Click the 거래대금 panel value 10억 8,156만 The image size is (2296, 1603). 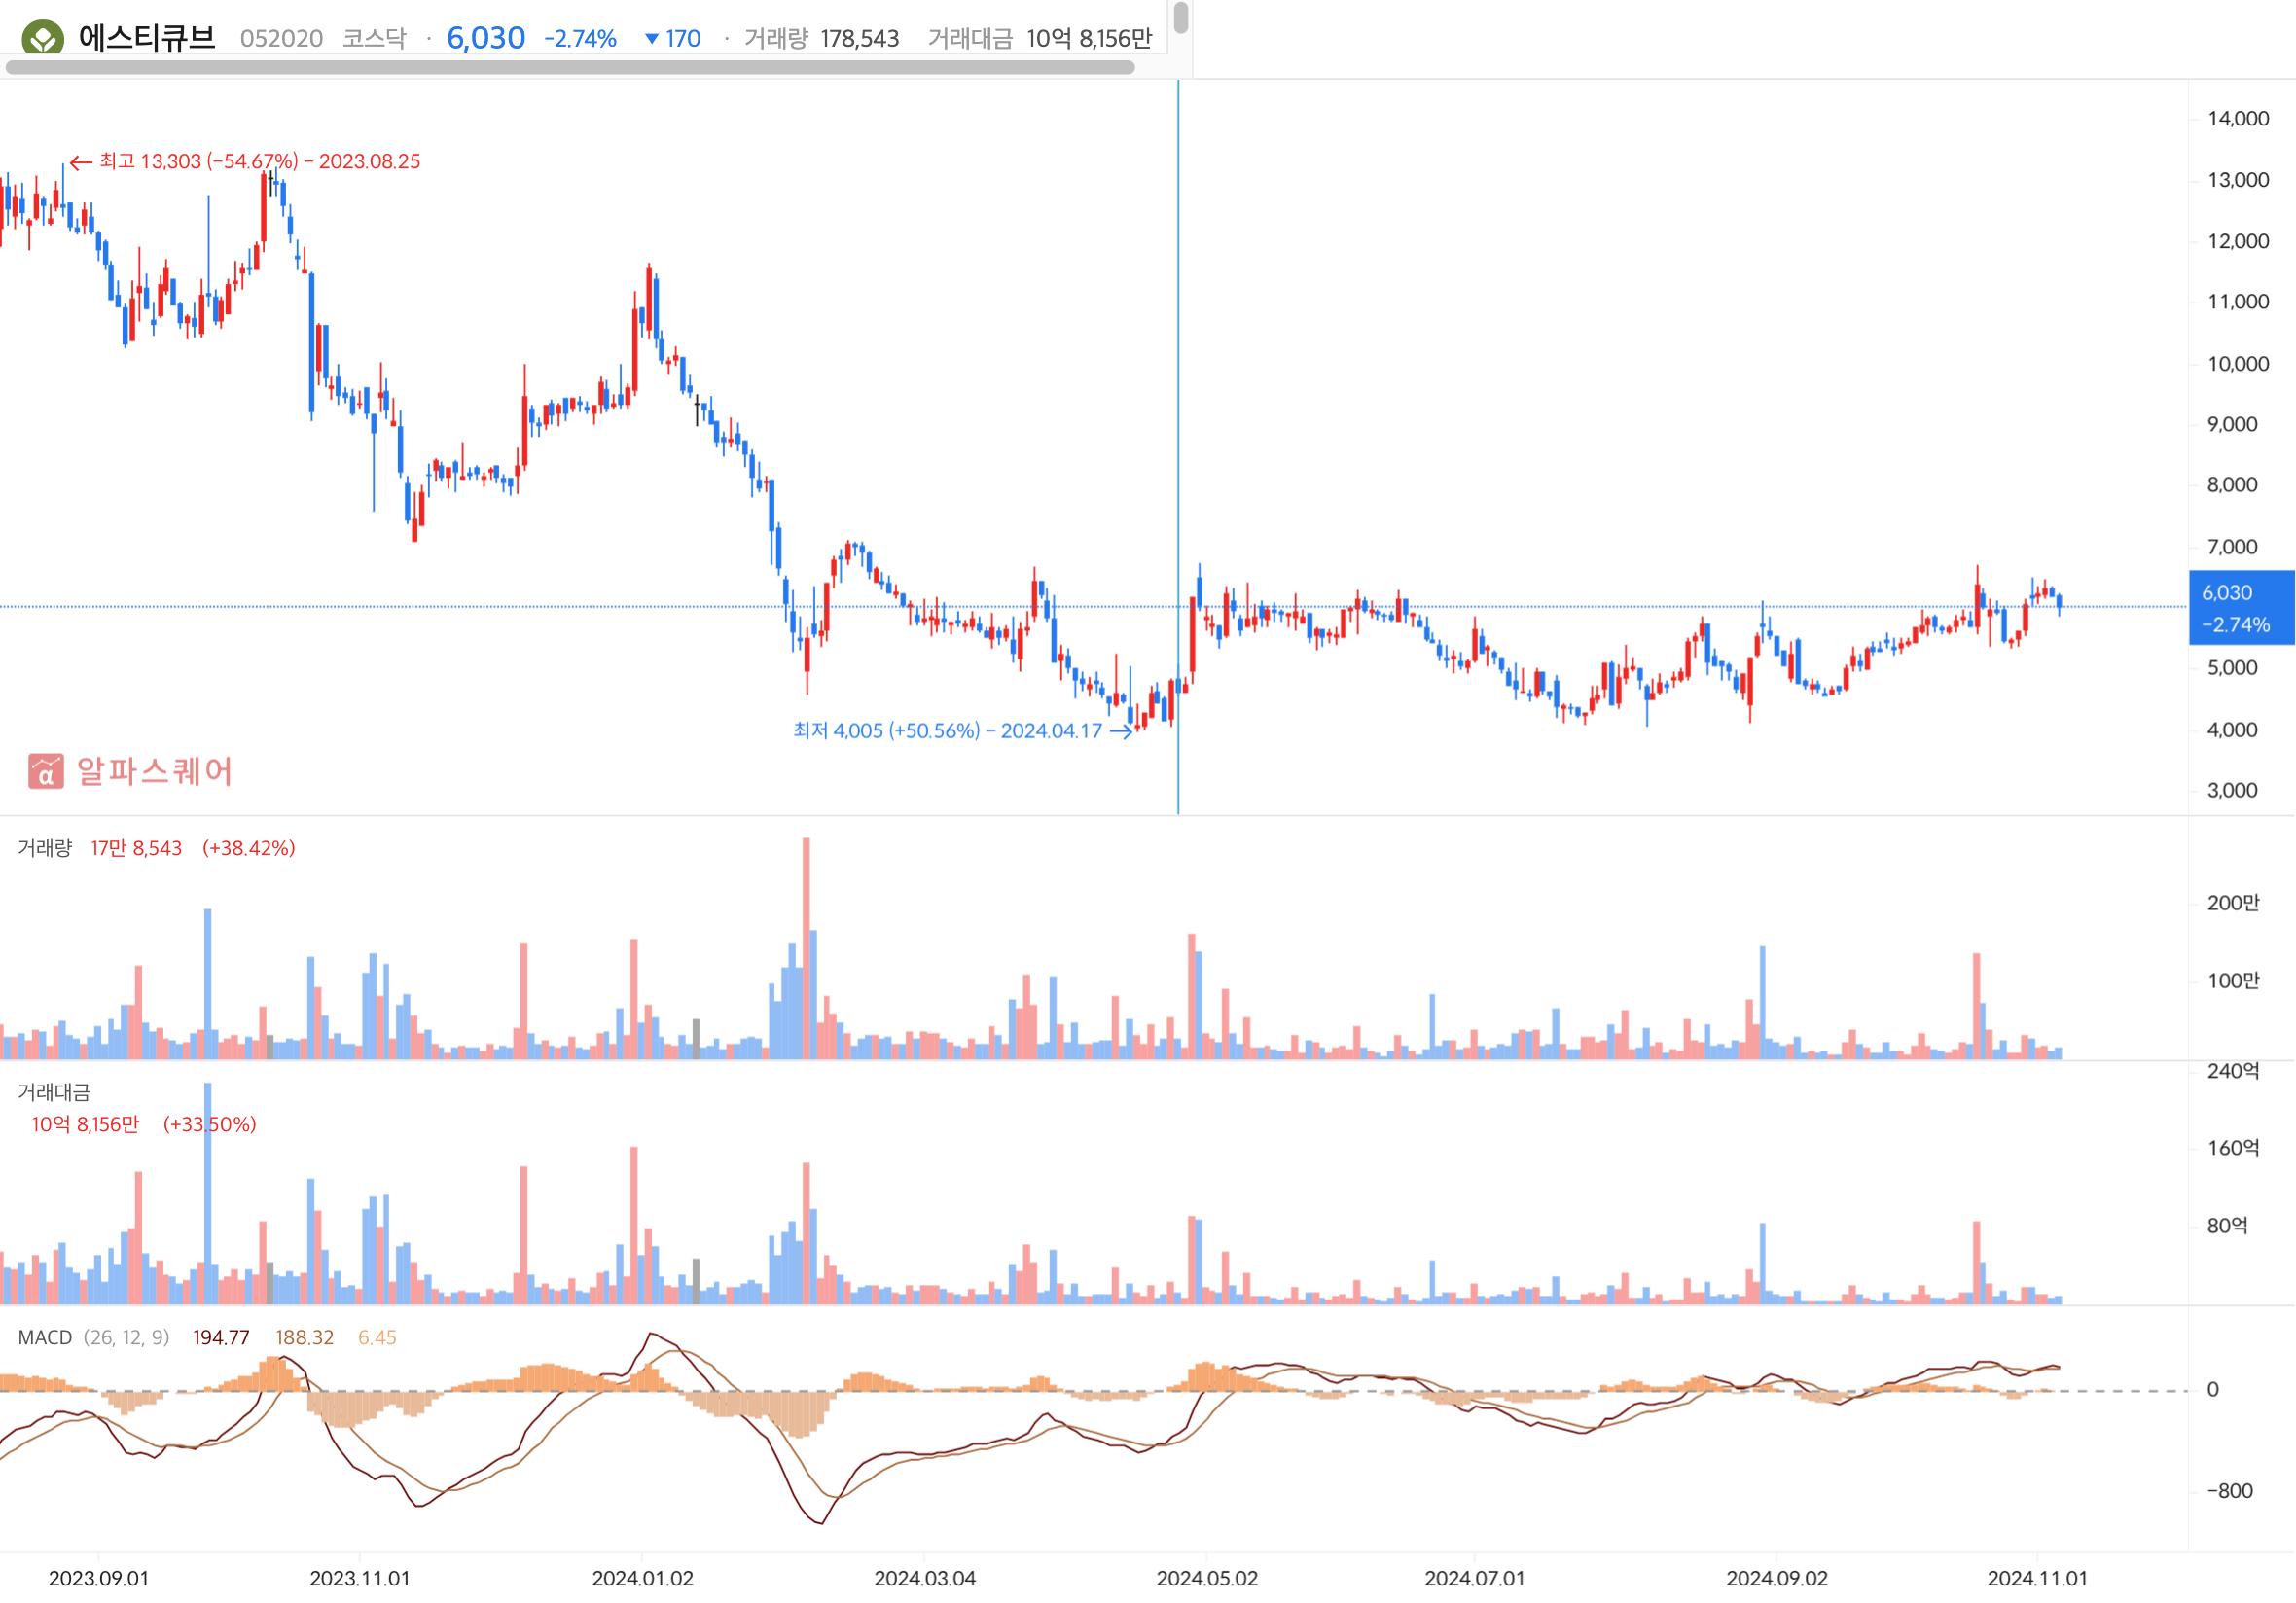tap(85, 1125)
